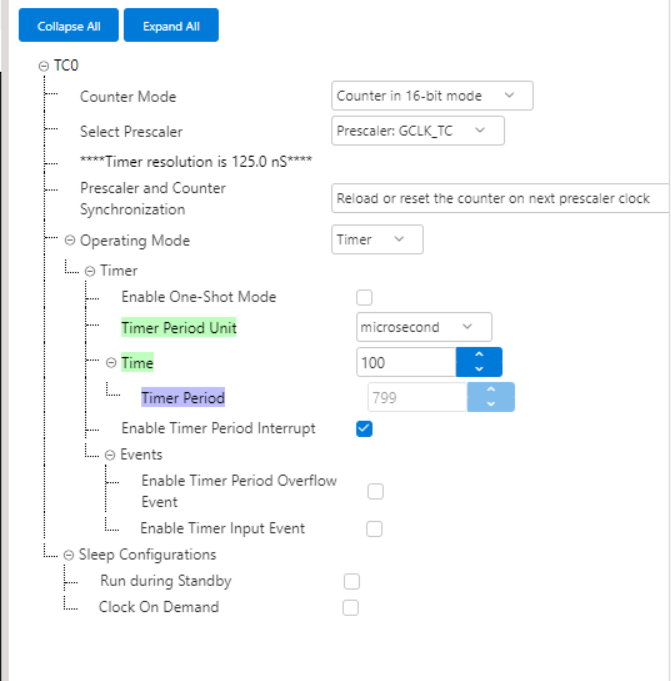The image size is (671, 681).
Task: Open the Select Prescaler dropdown
Action: [x=418, y=131]
